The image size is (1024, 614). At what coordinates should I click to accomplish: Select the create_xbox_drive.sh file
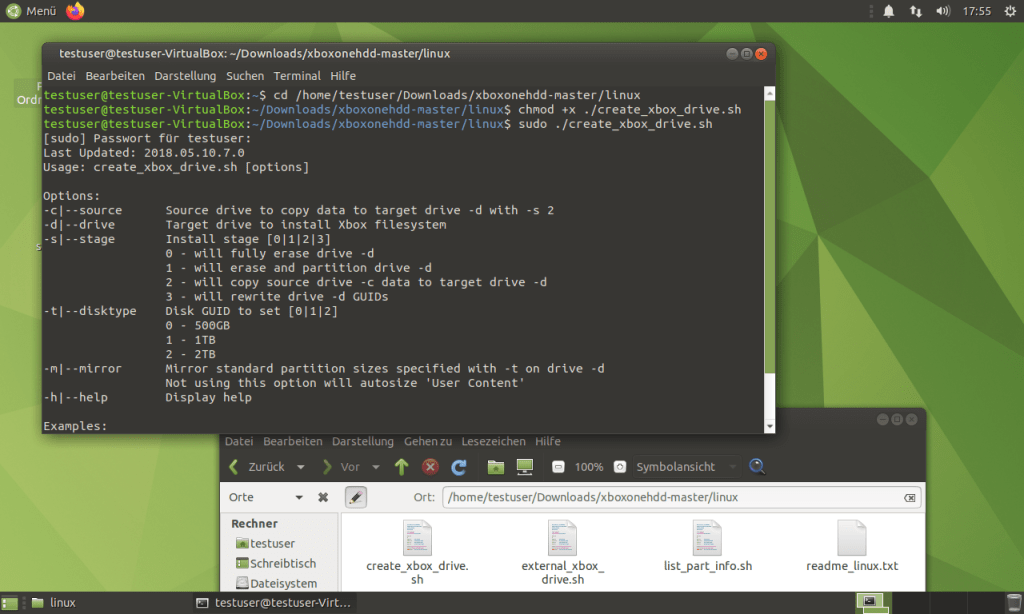pyautogui.click(x=417, y=550)
